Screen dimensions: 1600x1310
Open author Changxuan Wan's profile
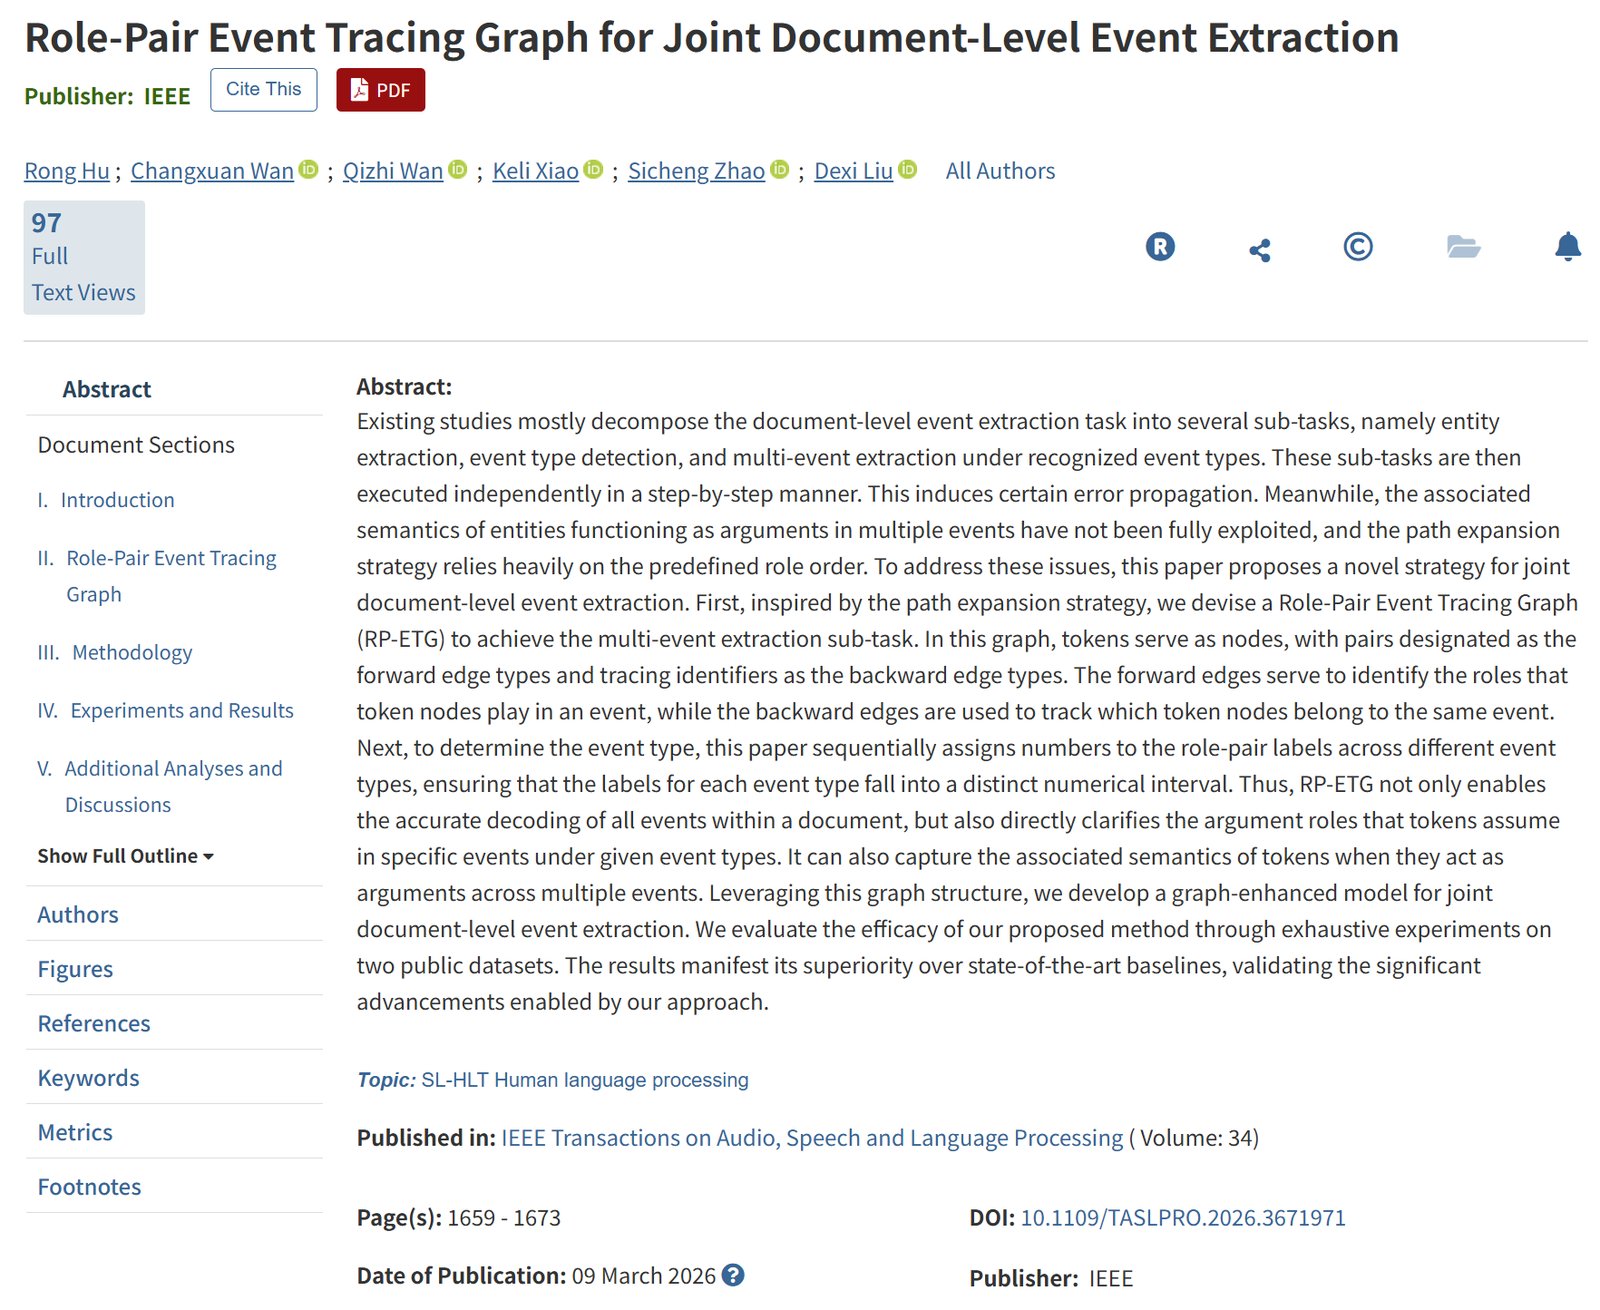[x=212, y=171]
